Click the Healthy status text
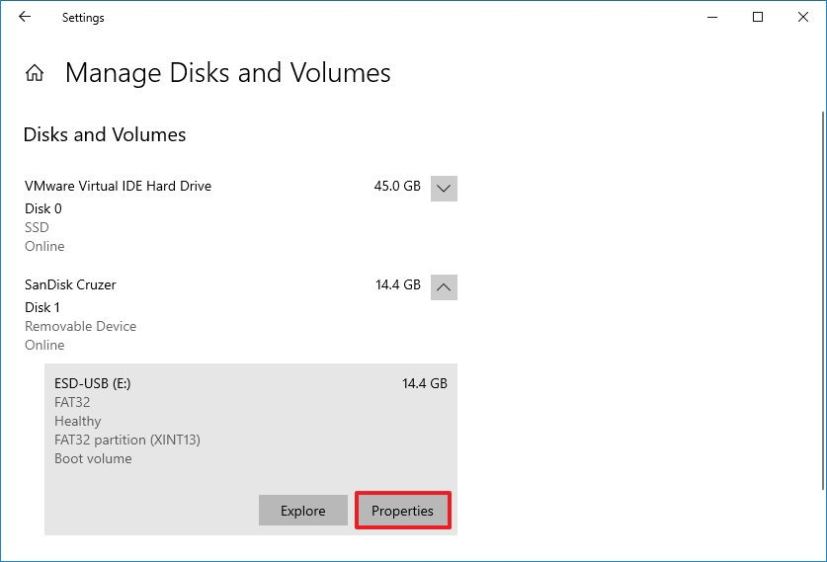The width and height of the screenshot is (827, 562). coord(78,421)
